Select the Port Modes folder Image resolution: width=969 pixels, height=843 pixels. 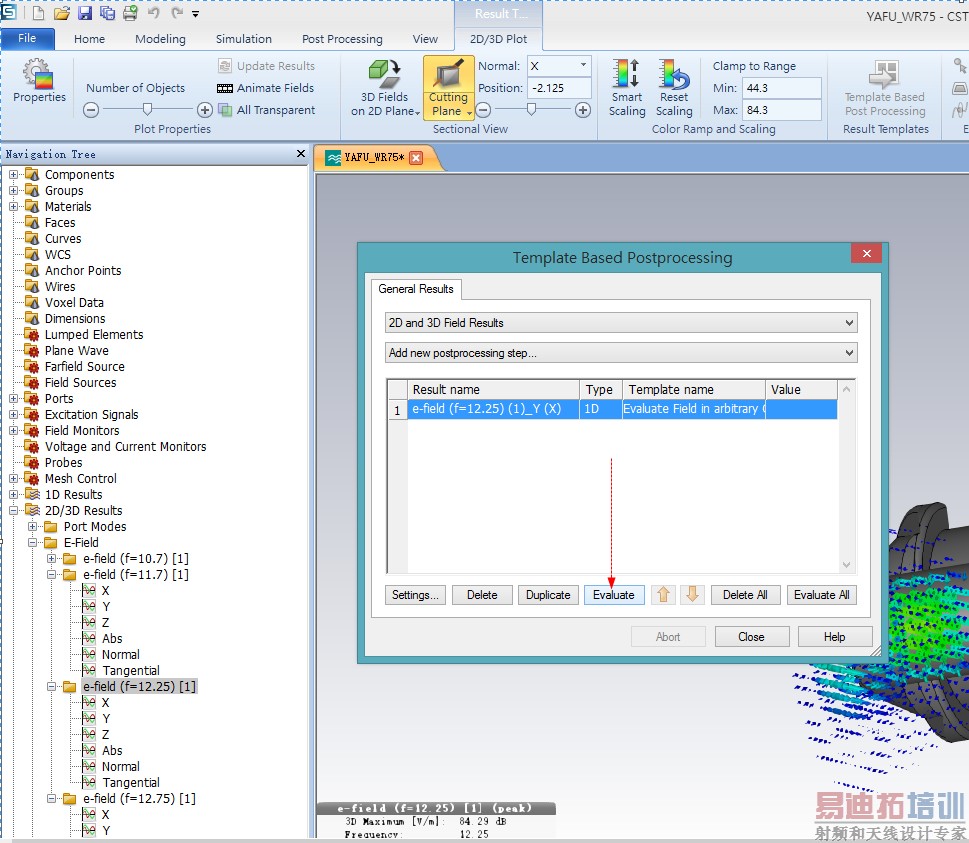click(x=95, y=527)
